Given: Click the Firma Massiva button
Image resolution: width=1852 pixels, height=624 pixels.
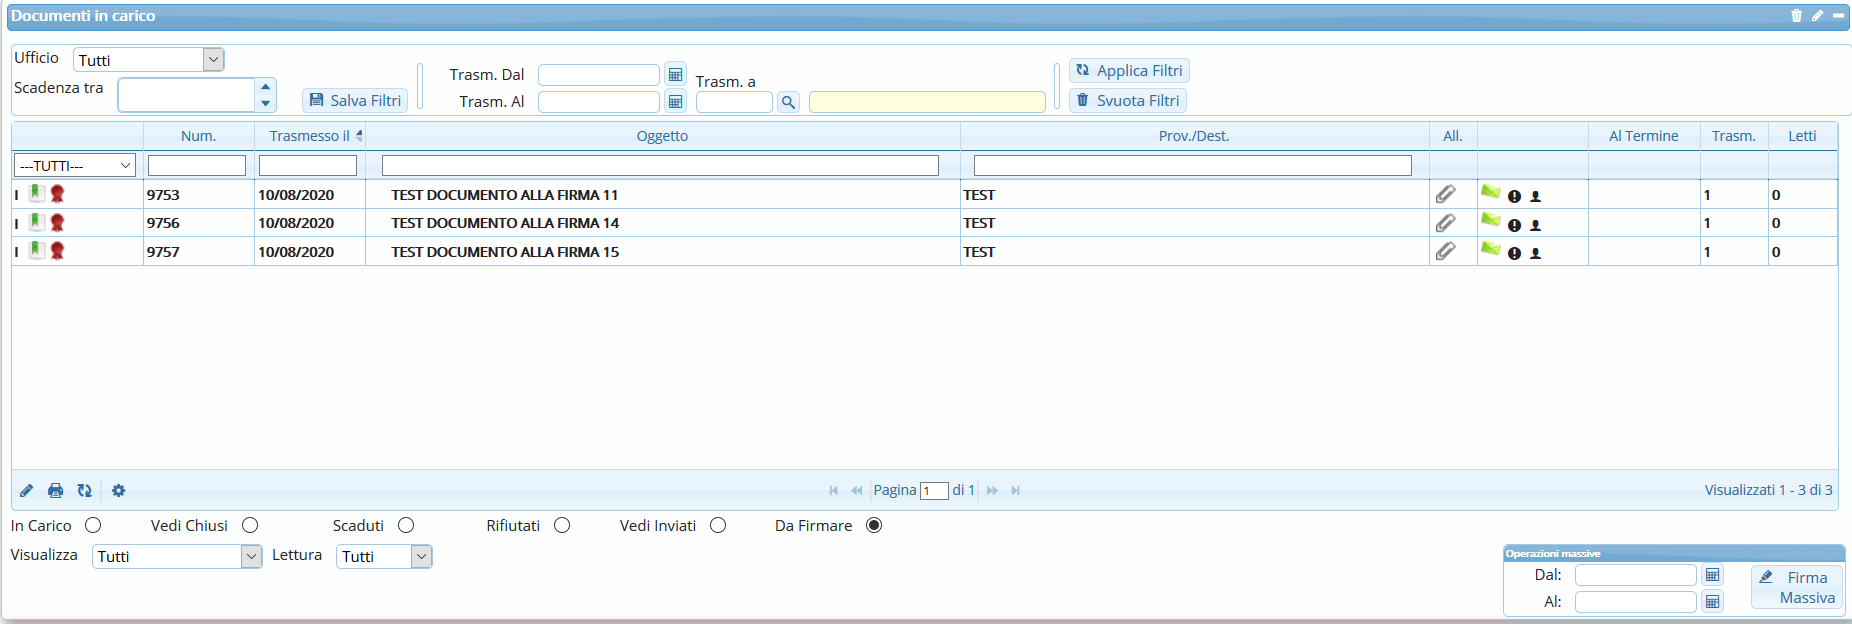Looking at the screenshot, I should 1797,587.
